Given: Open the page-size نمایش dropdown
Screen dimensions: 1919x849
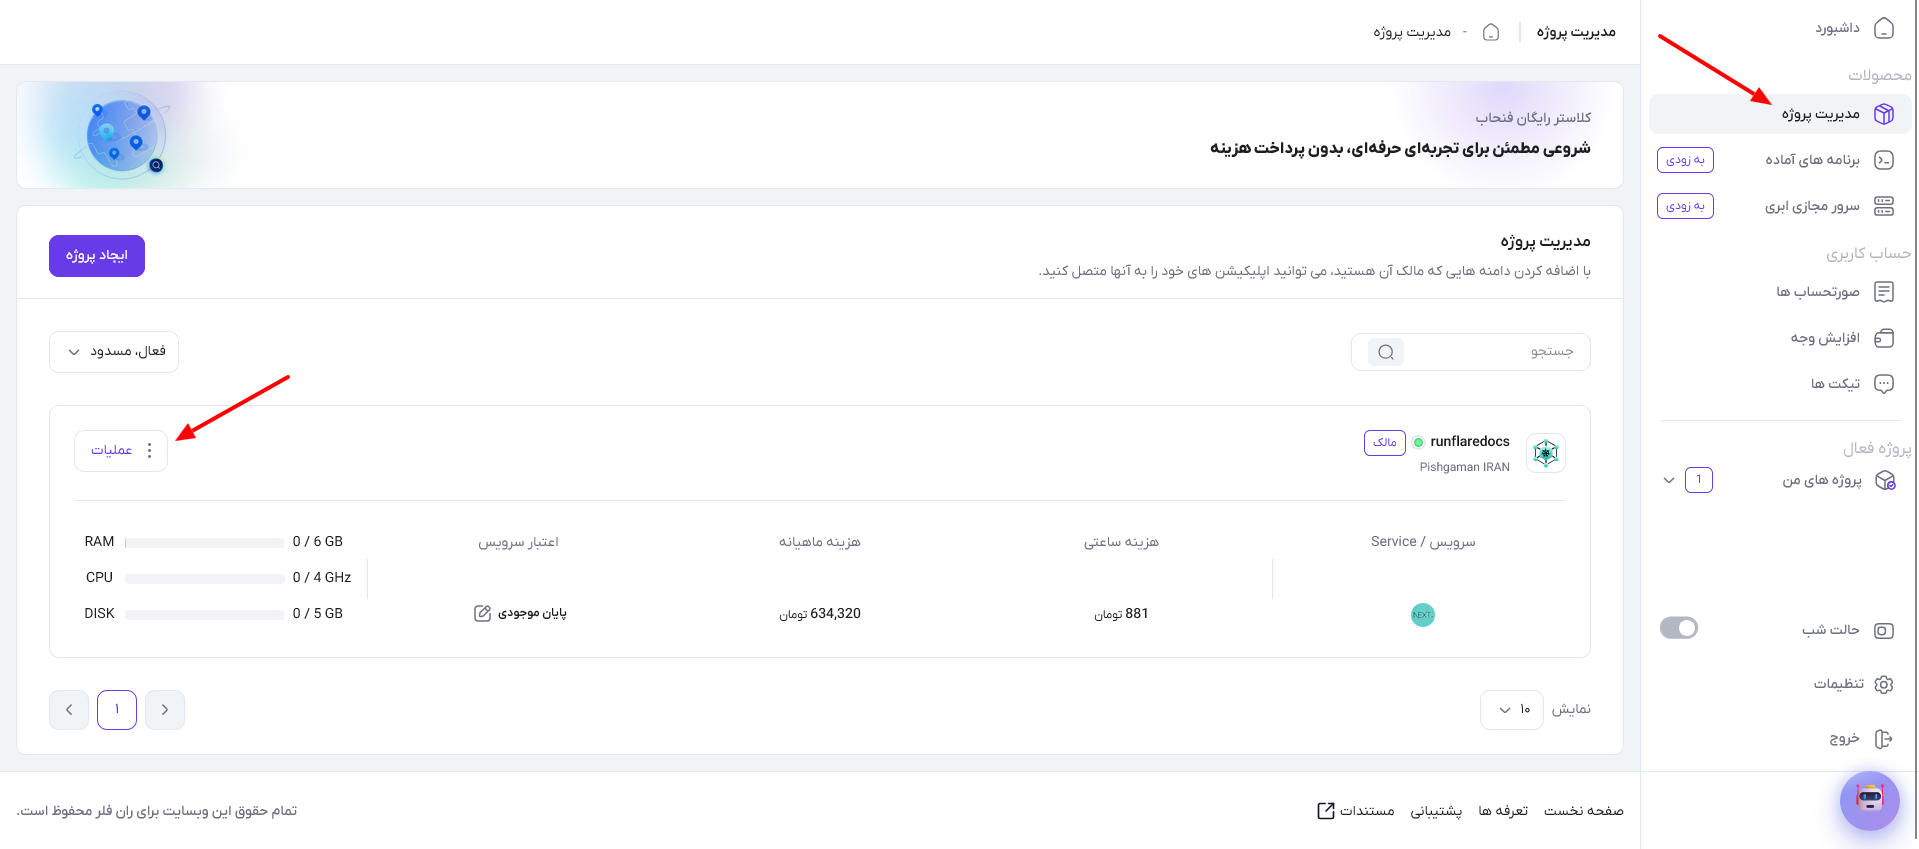Looking at the screenshot, I should [x=1512, y=710].
